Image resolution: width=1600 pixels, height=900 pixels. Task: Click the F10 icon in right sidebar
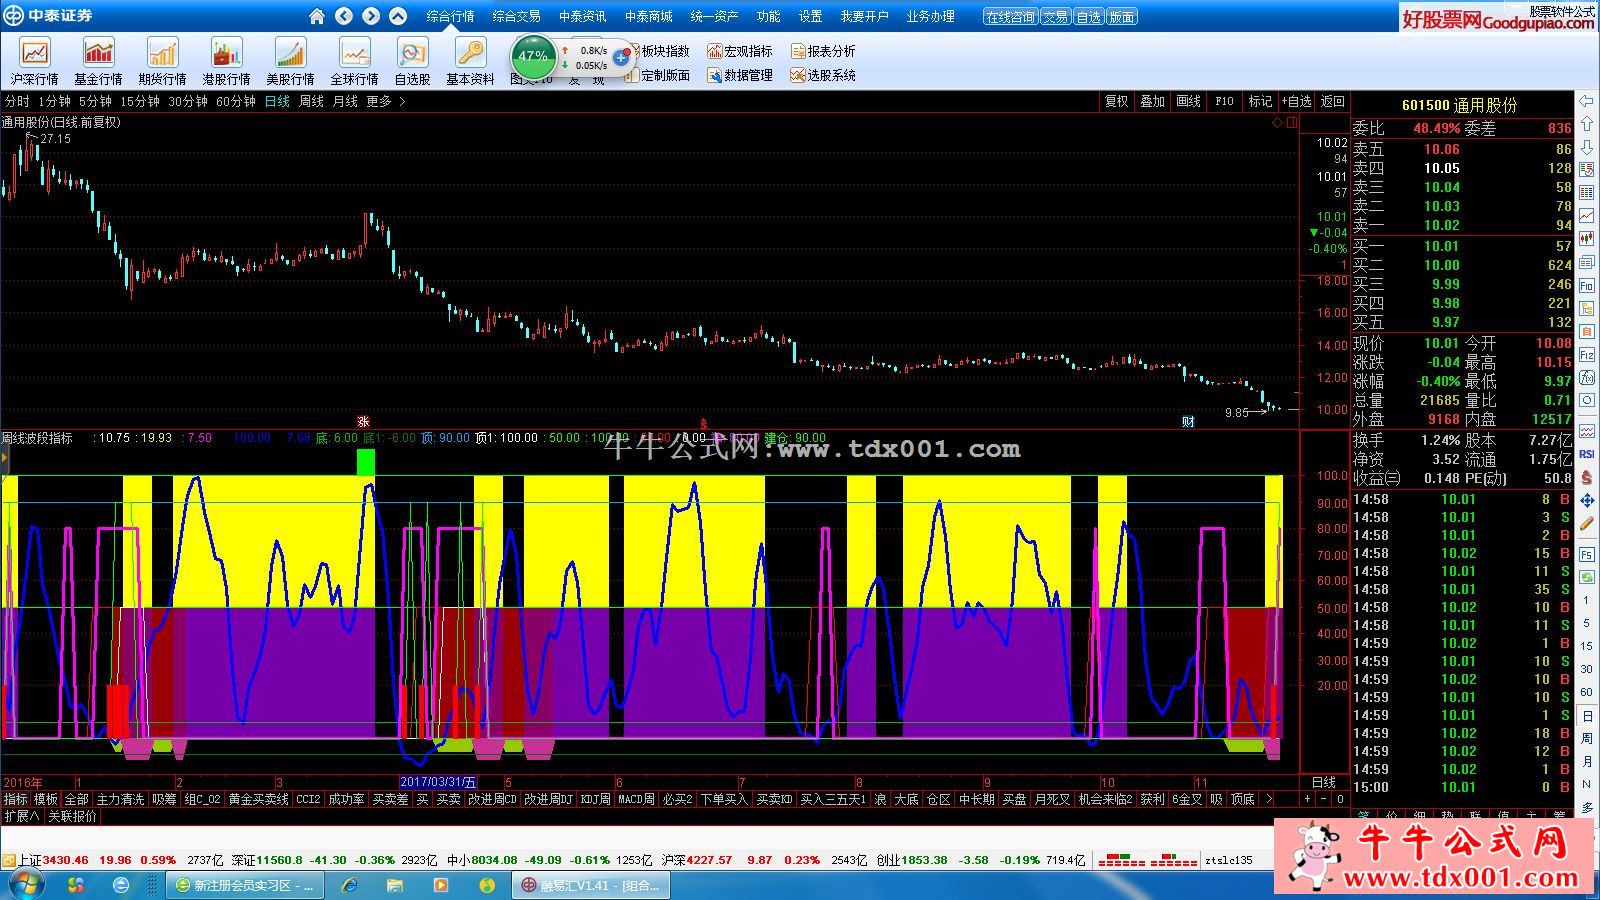(x=1587, y=285)
